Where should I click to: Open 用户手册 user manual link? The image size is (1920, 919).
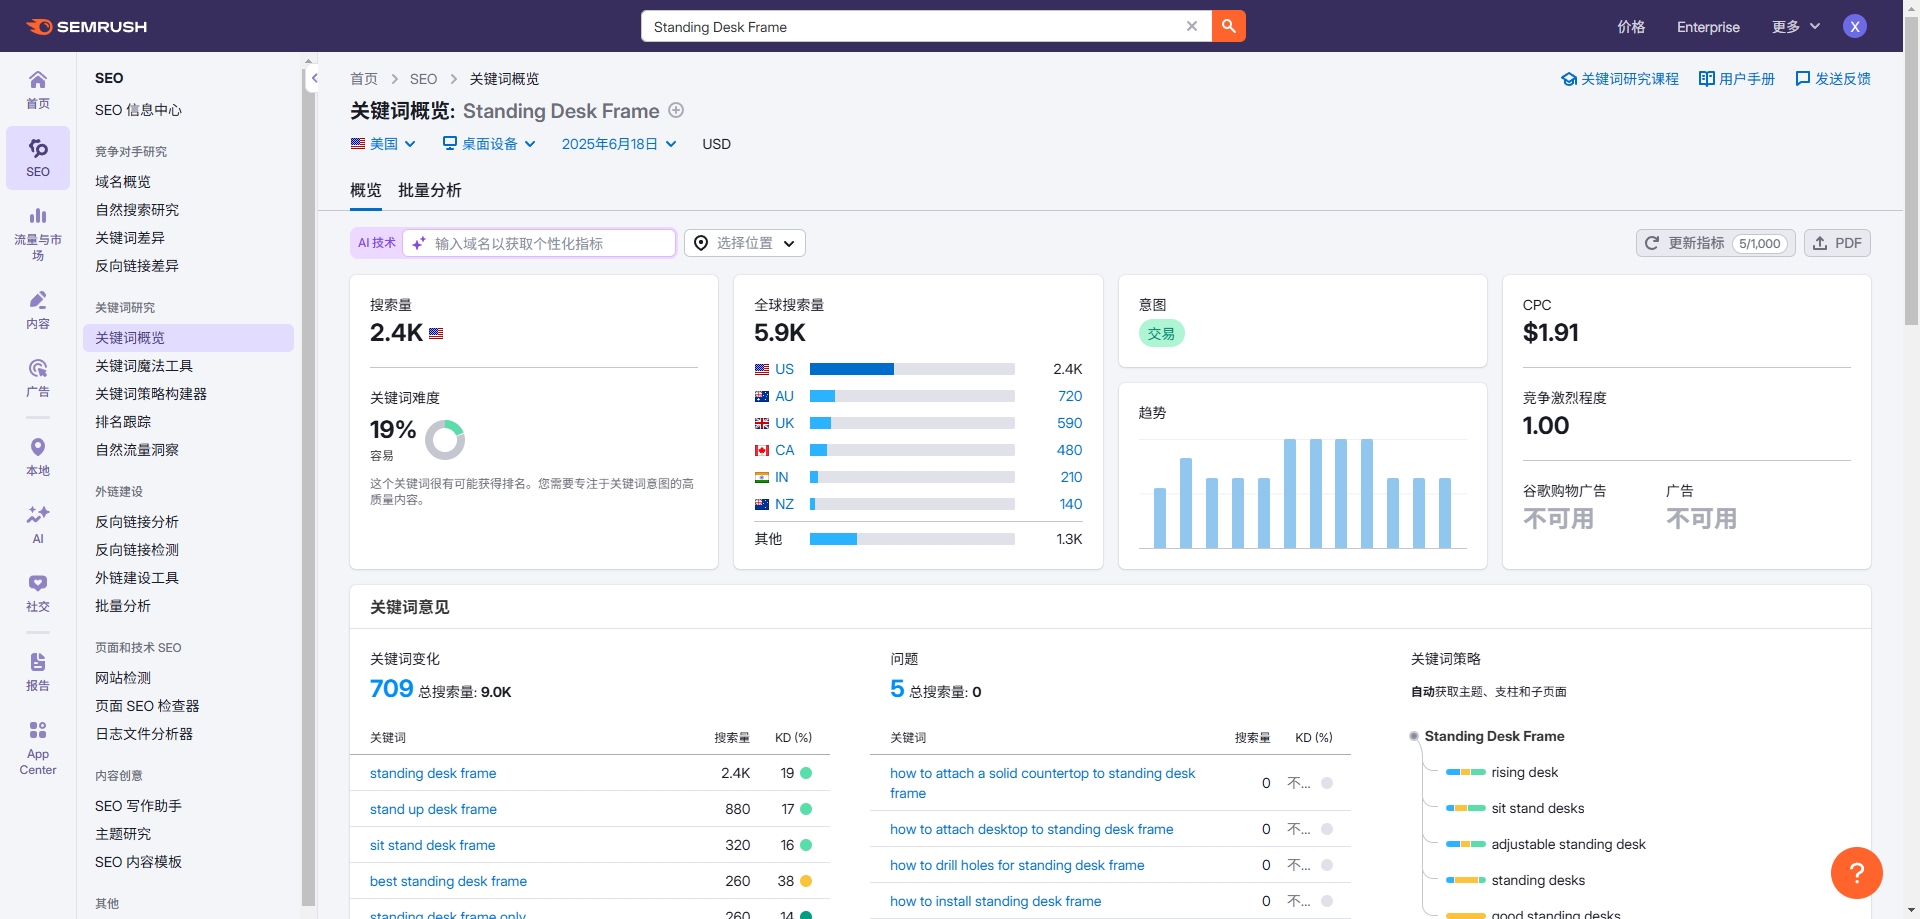(x=1737, y=79)
